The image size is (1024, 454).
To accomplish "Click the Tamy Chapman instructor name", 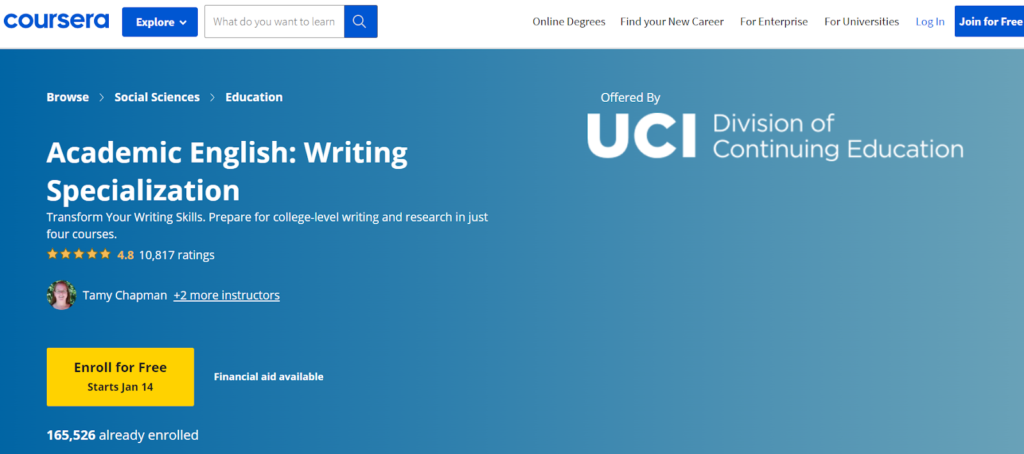I will (x=125, y=295).
